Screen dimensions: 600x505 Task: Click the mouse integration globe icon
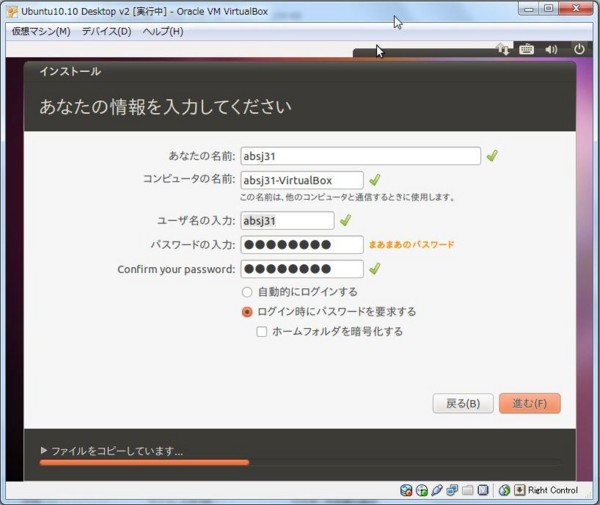click(x=504, y=490)
